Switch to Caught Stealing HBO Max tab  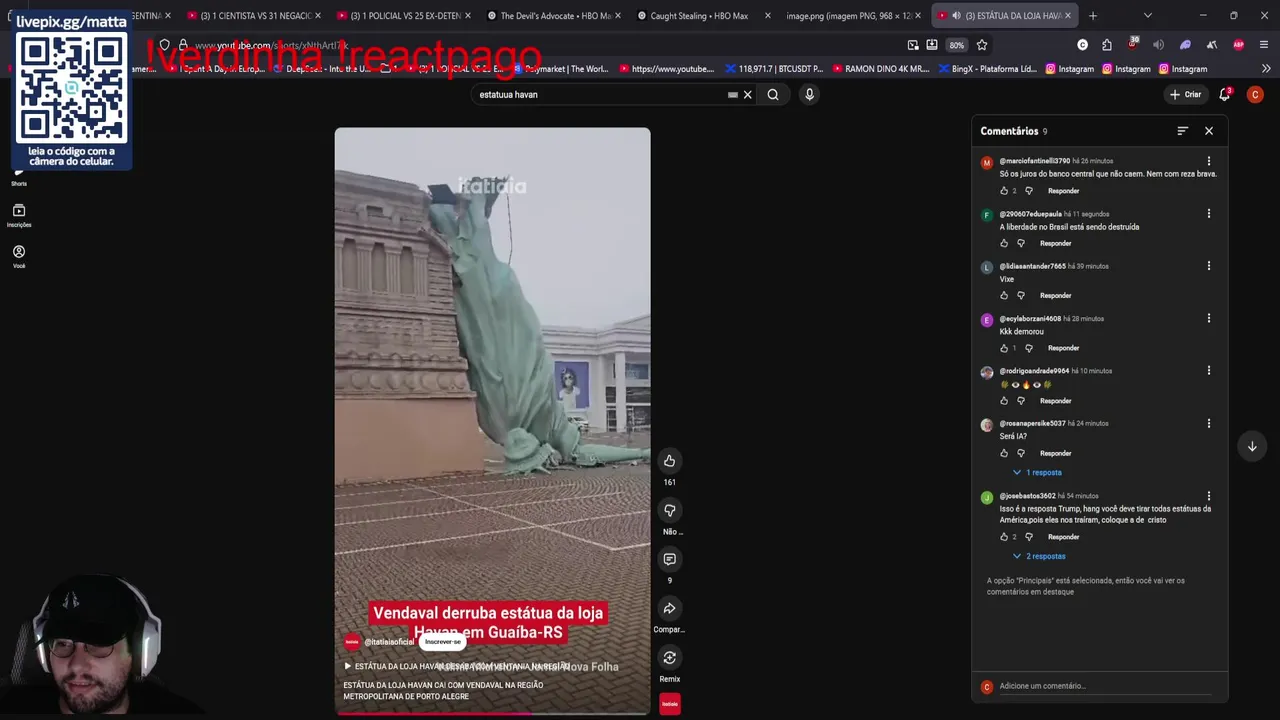pyautogui.click(x=704, y=16)
